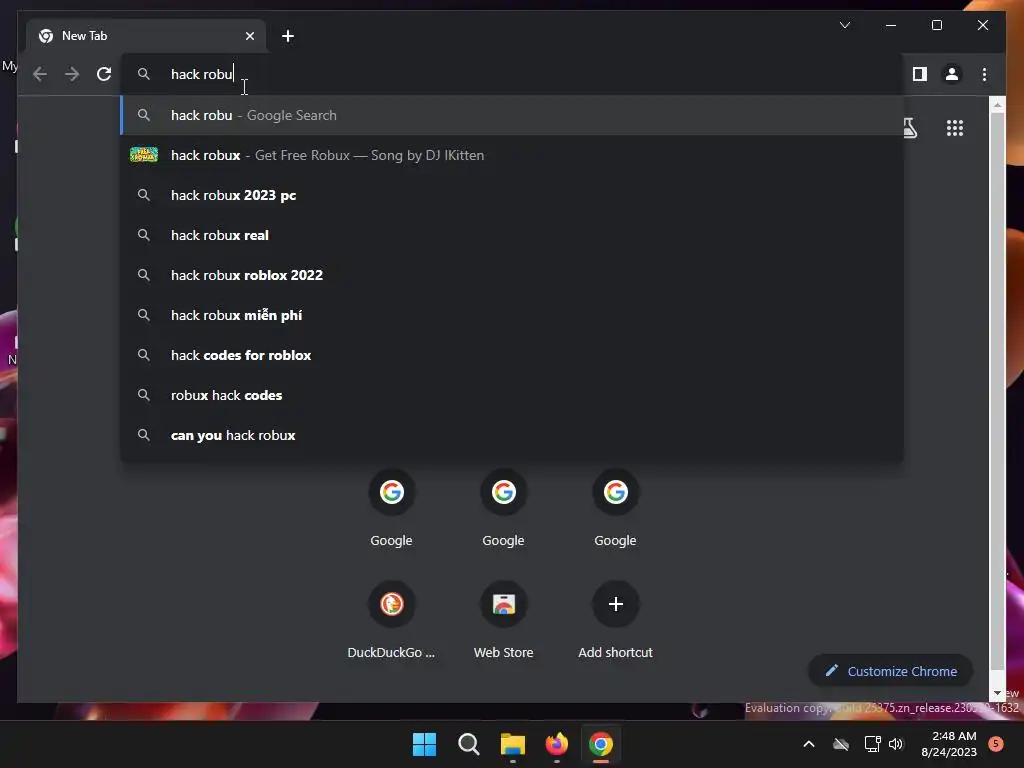This screenshot has width=1024, height=768.
Task: Show hidden system tray icons
Action: [808, 744]
